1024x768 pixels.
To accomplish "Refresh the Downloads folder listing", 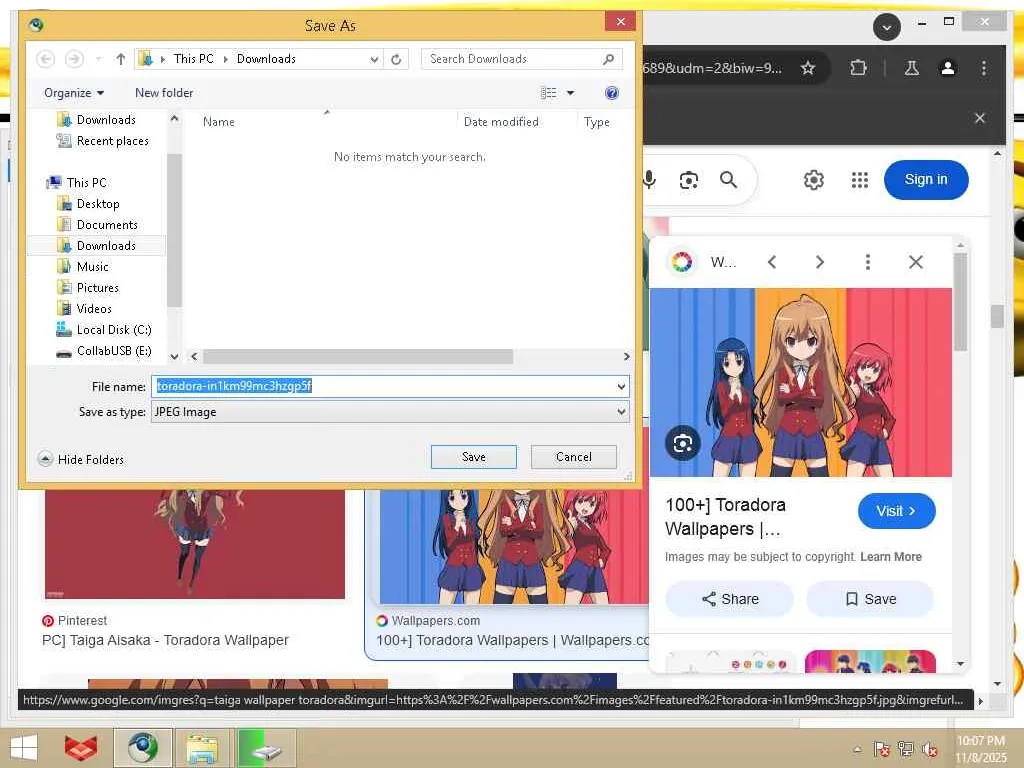I will click(x=396, y=59).
